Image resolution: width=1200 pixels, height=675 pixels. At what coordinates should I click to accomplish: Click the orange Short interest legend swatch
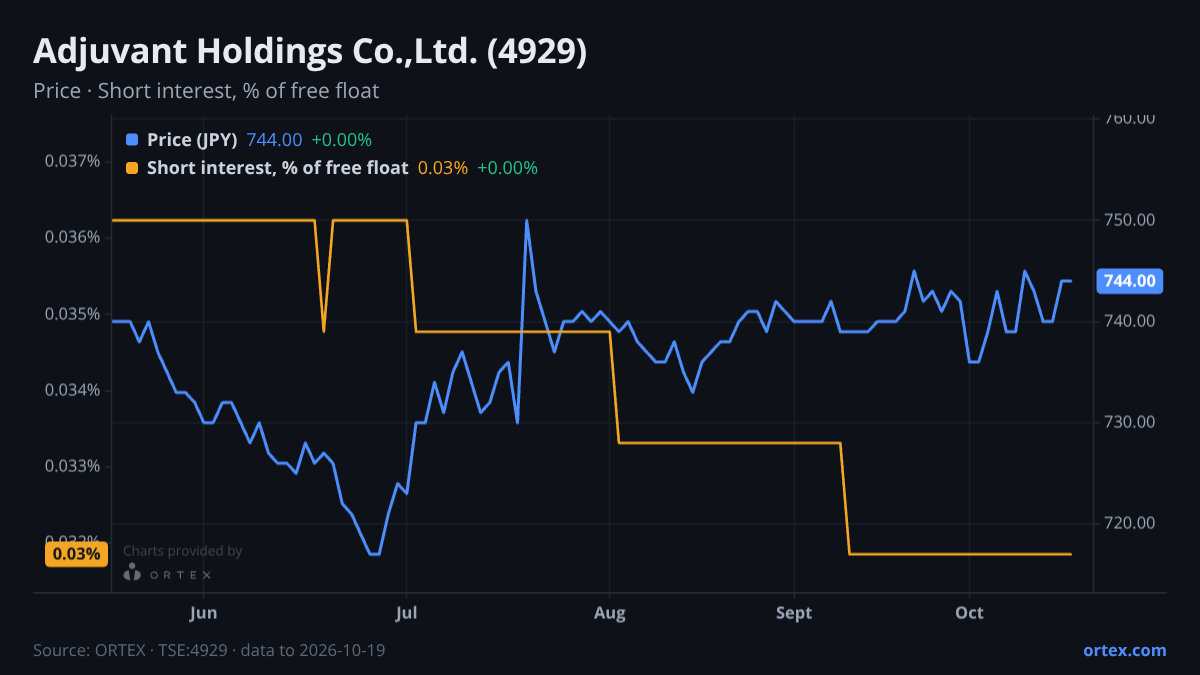pyautogui.click(x=132, y=168)
